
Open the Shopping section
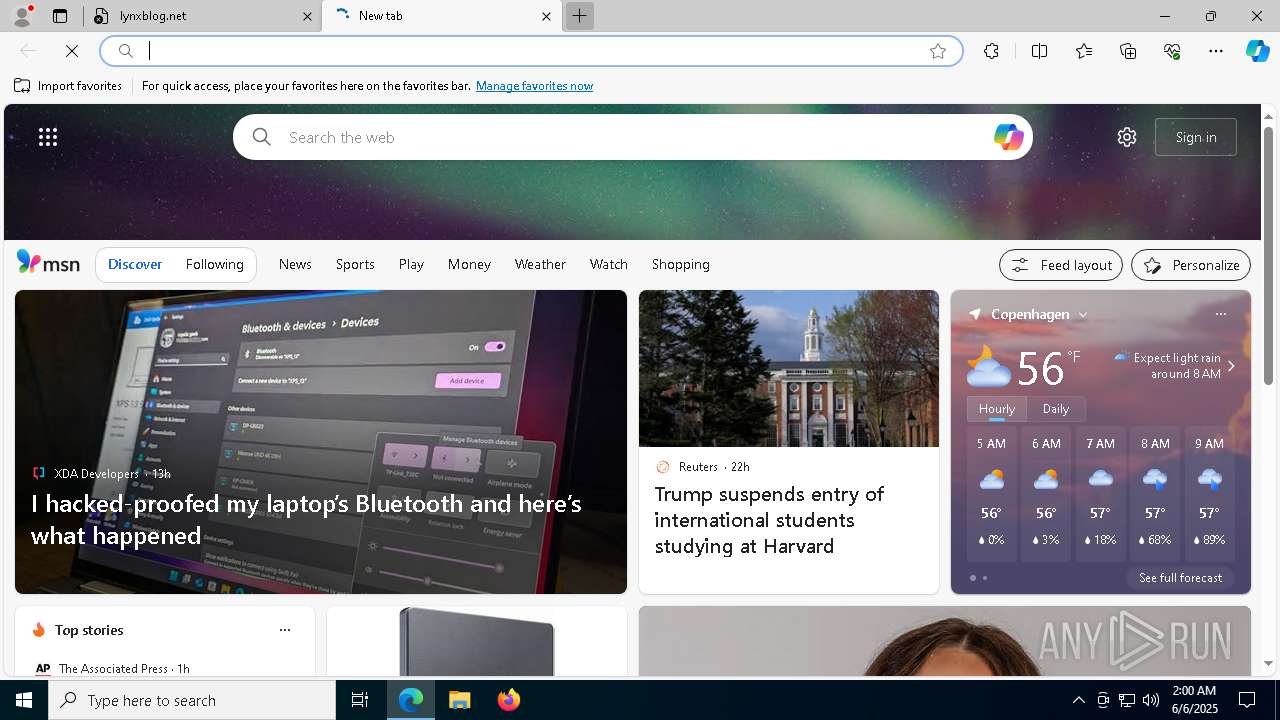[681, 264]
